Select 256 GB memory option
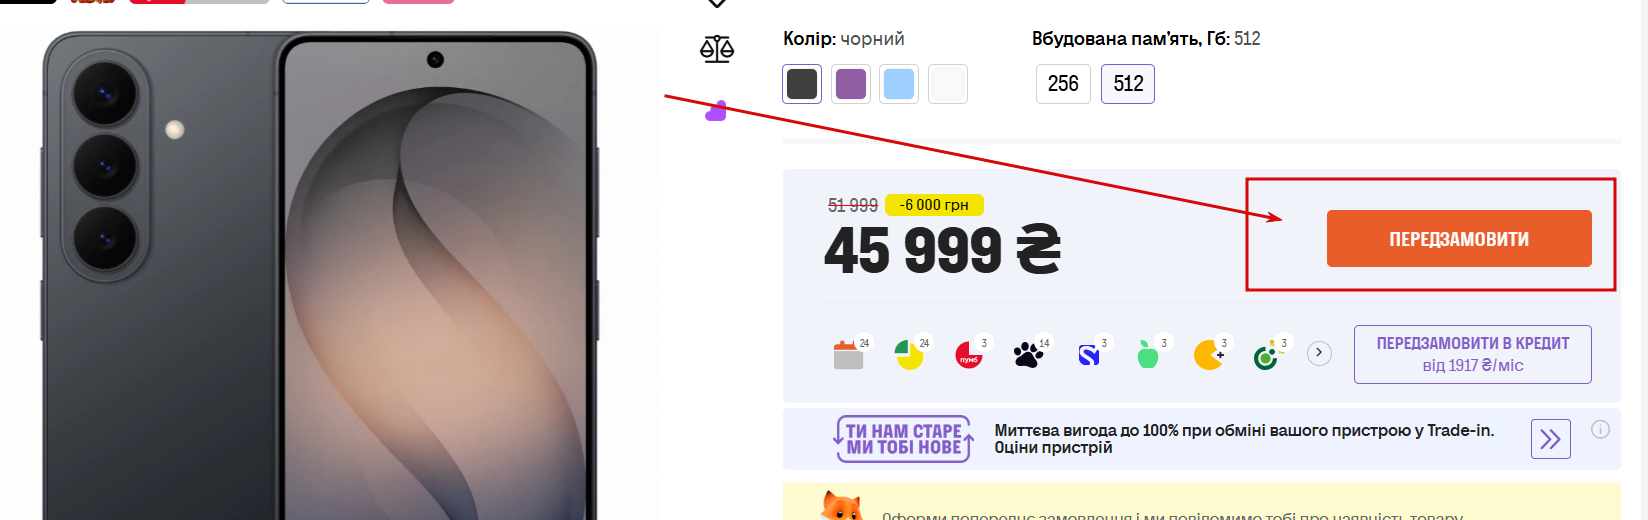This screenshot has height=520, width=1648. 1063,84
